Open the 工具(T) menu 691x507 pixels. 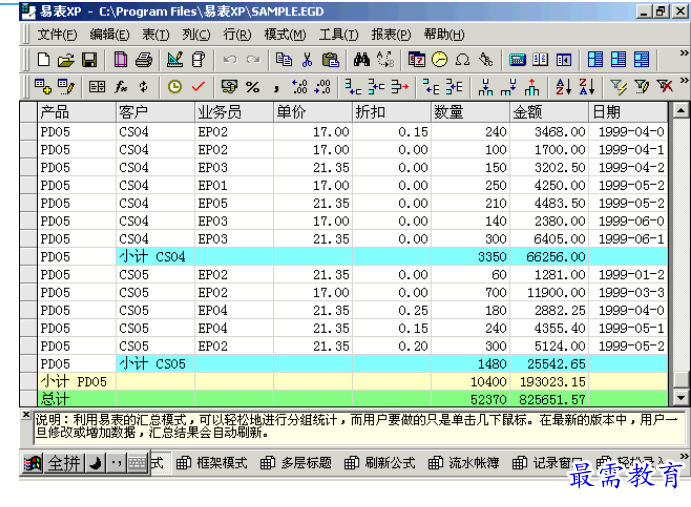[338, 34]
